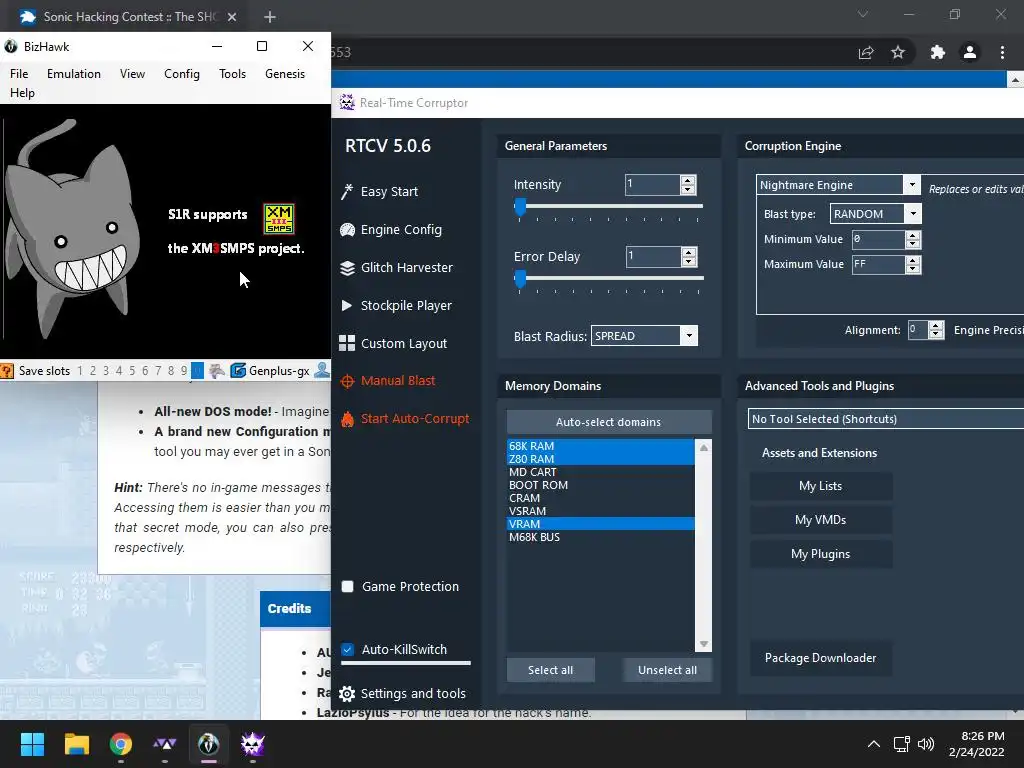Open the BizHawk File menu
Viewport: 1024px width, 768px height.
pyautogui.click(x=19, y=74)
